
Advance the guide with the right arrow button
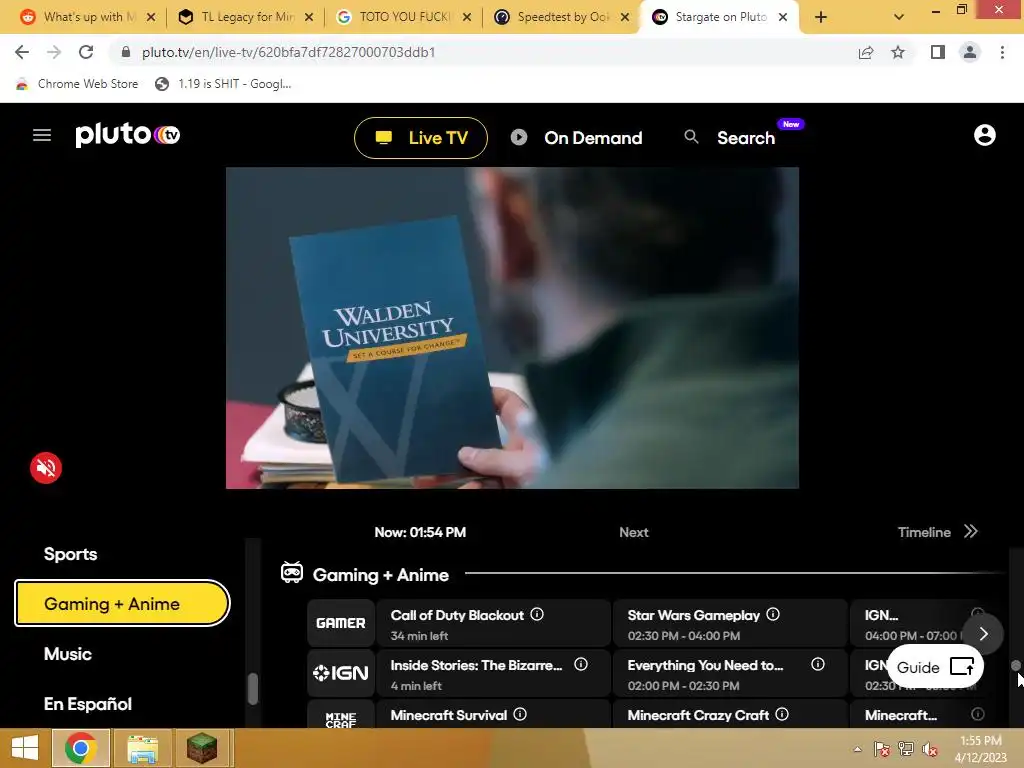coord(984,633)
